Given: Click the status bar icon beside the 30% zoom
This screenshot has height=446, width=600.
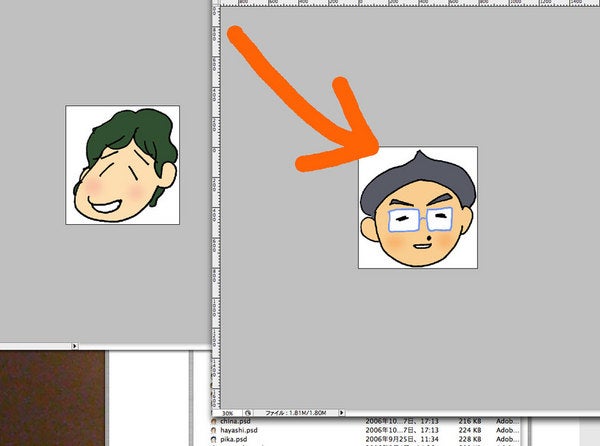Looking at the screenshot, I should pyautogui.click(x=250, y=411).
